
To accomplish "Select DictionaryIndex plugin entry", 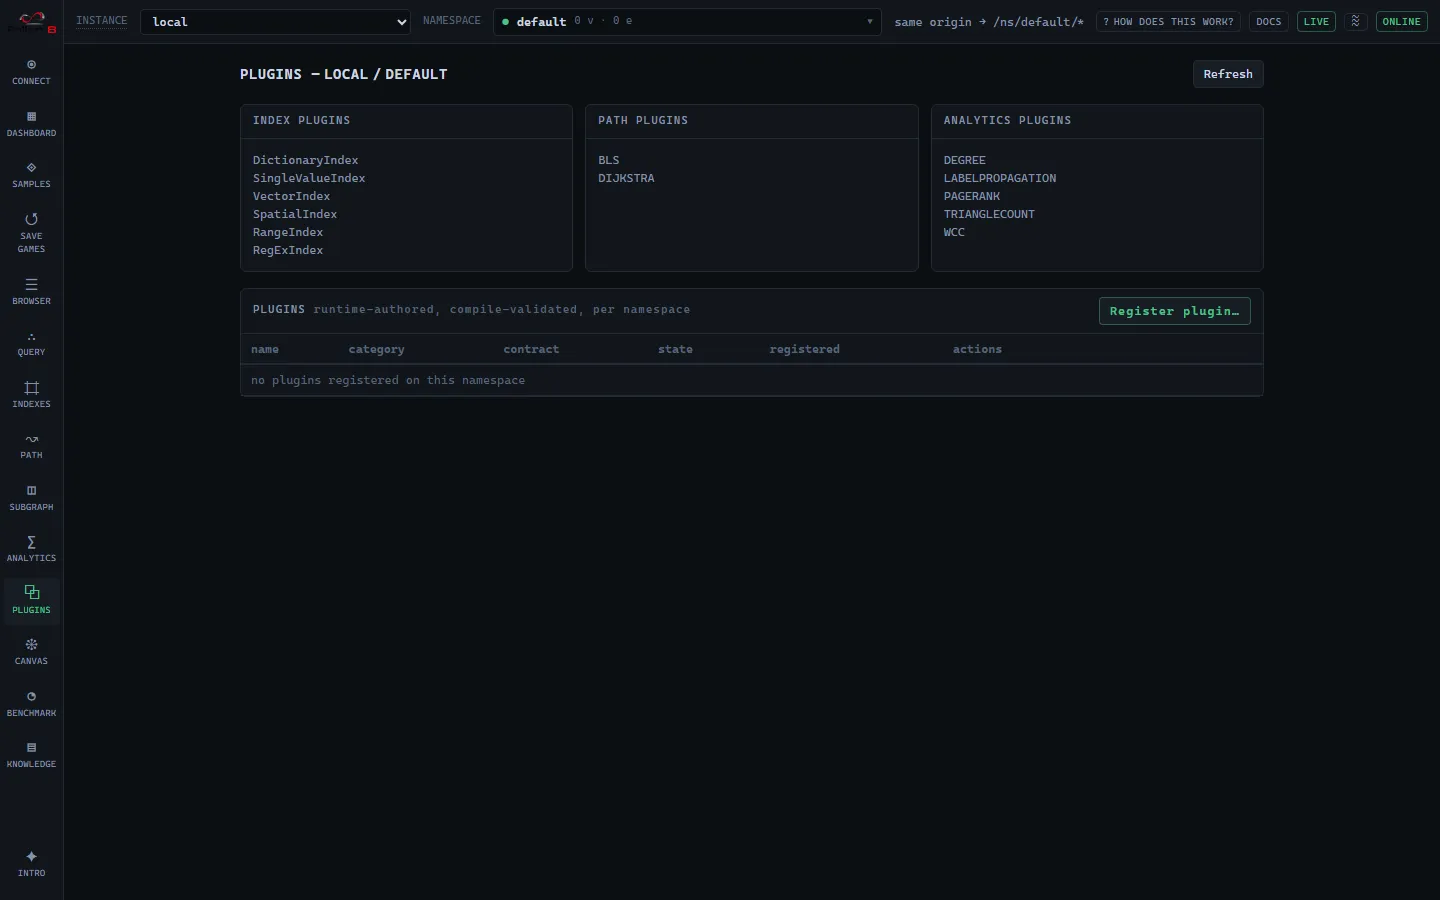I will coord(305,160).
